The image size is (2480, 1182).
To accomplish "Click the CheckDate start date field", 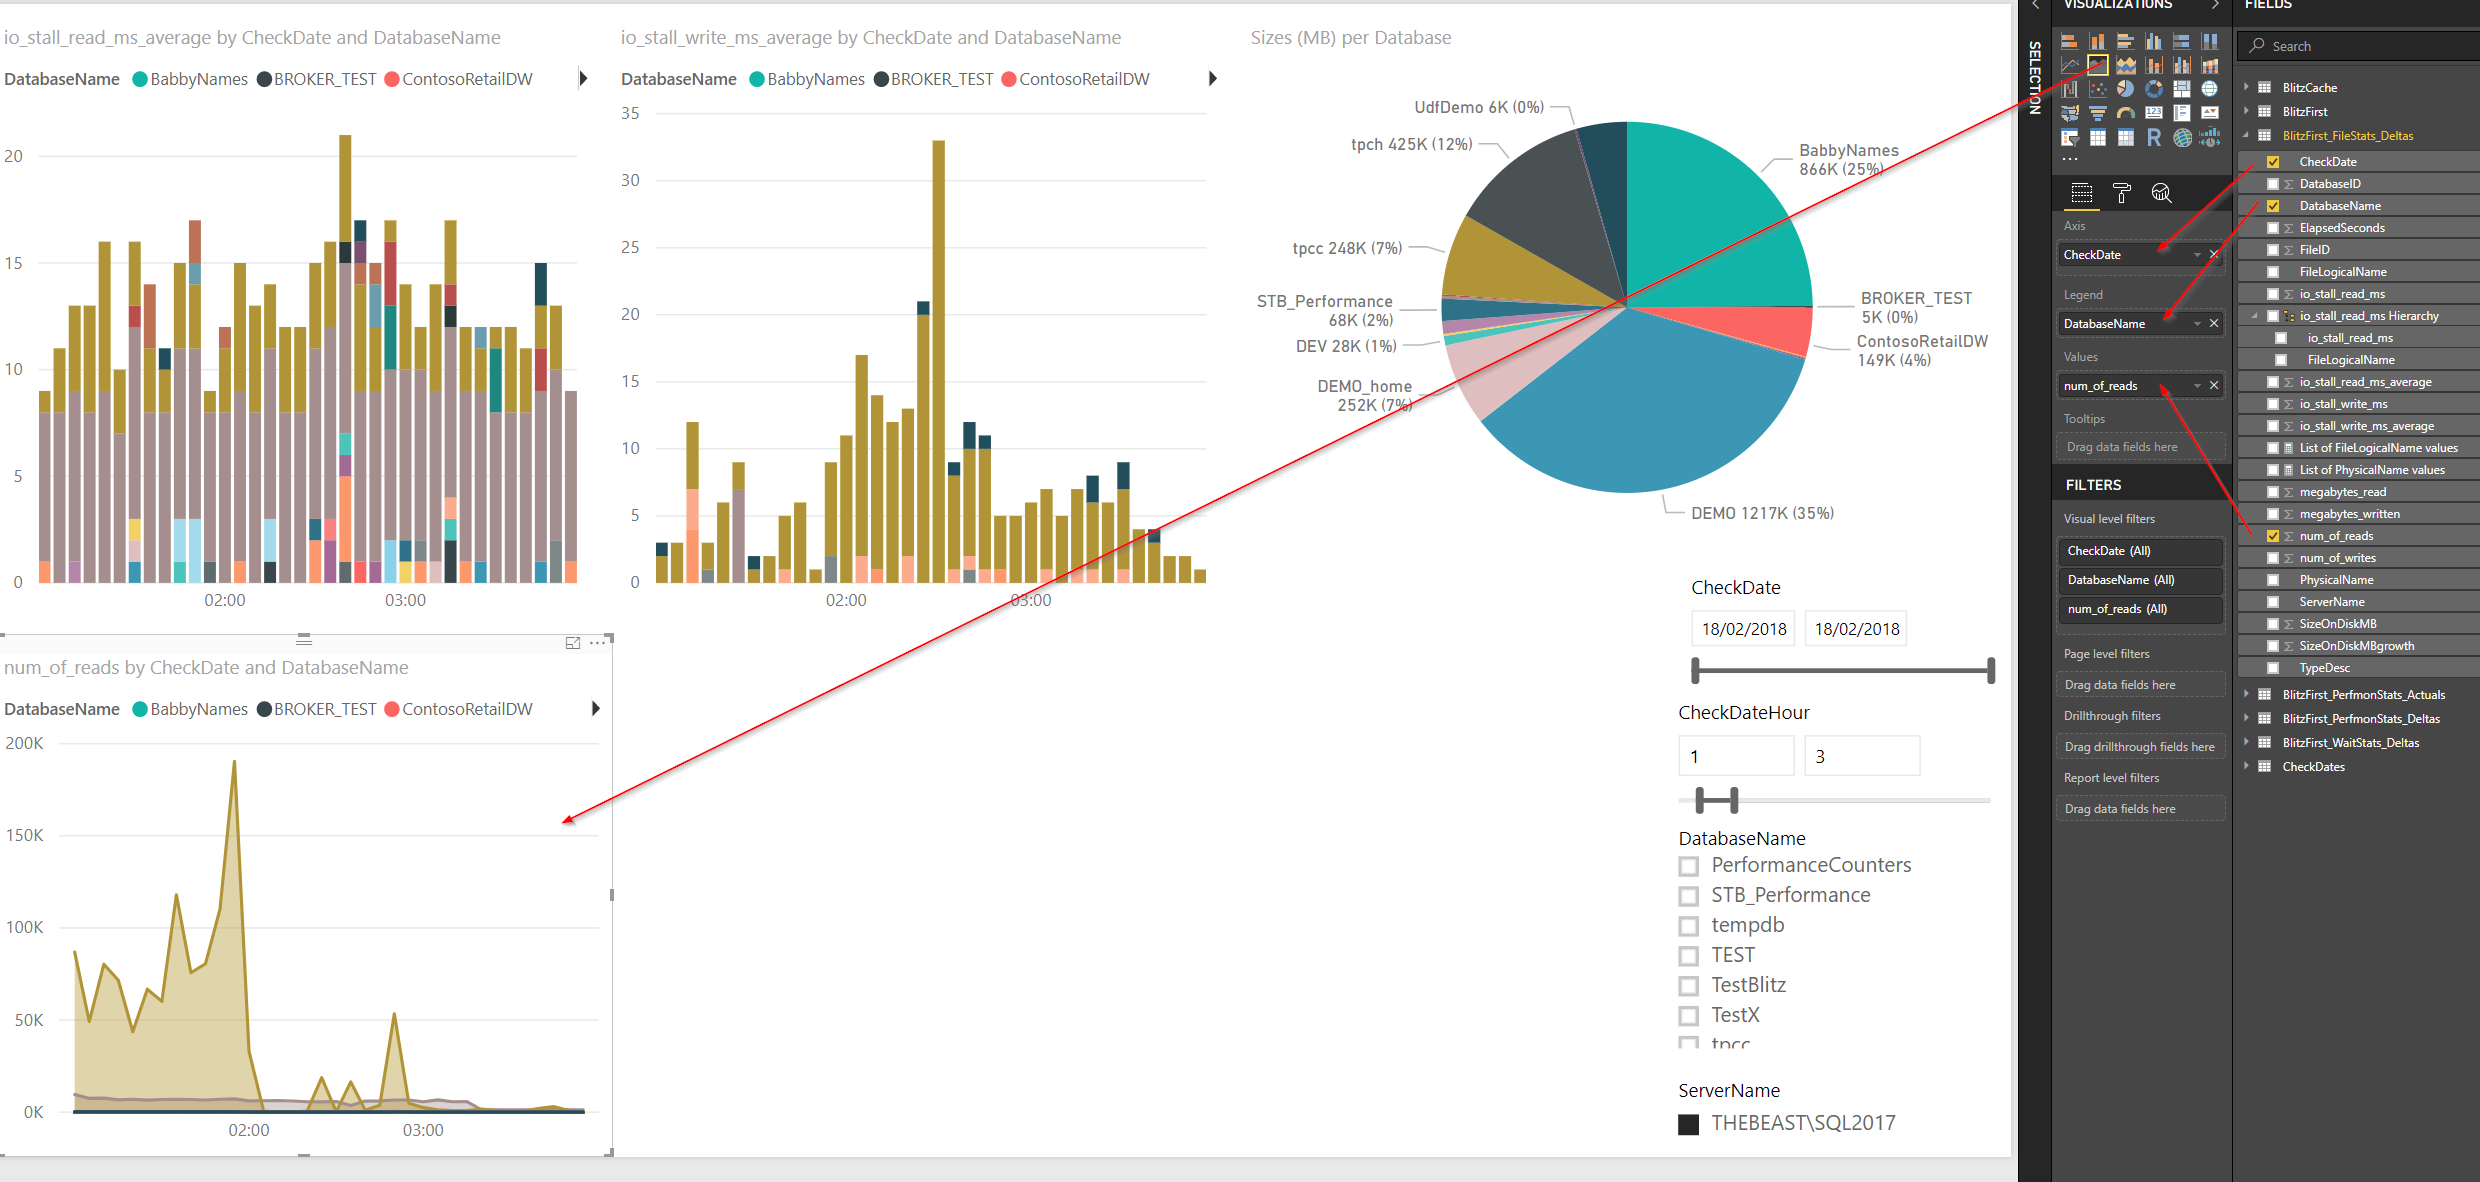I will [1744, 629].
